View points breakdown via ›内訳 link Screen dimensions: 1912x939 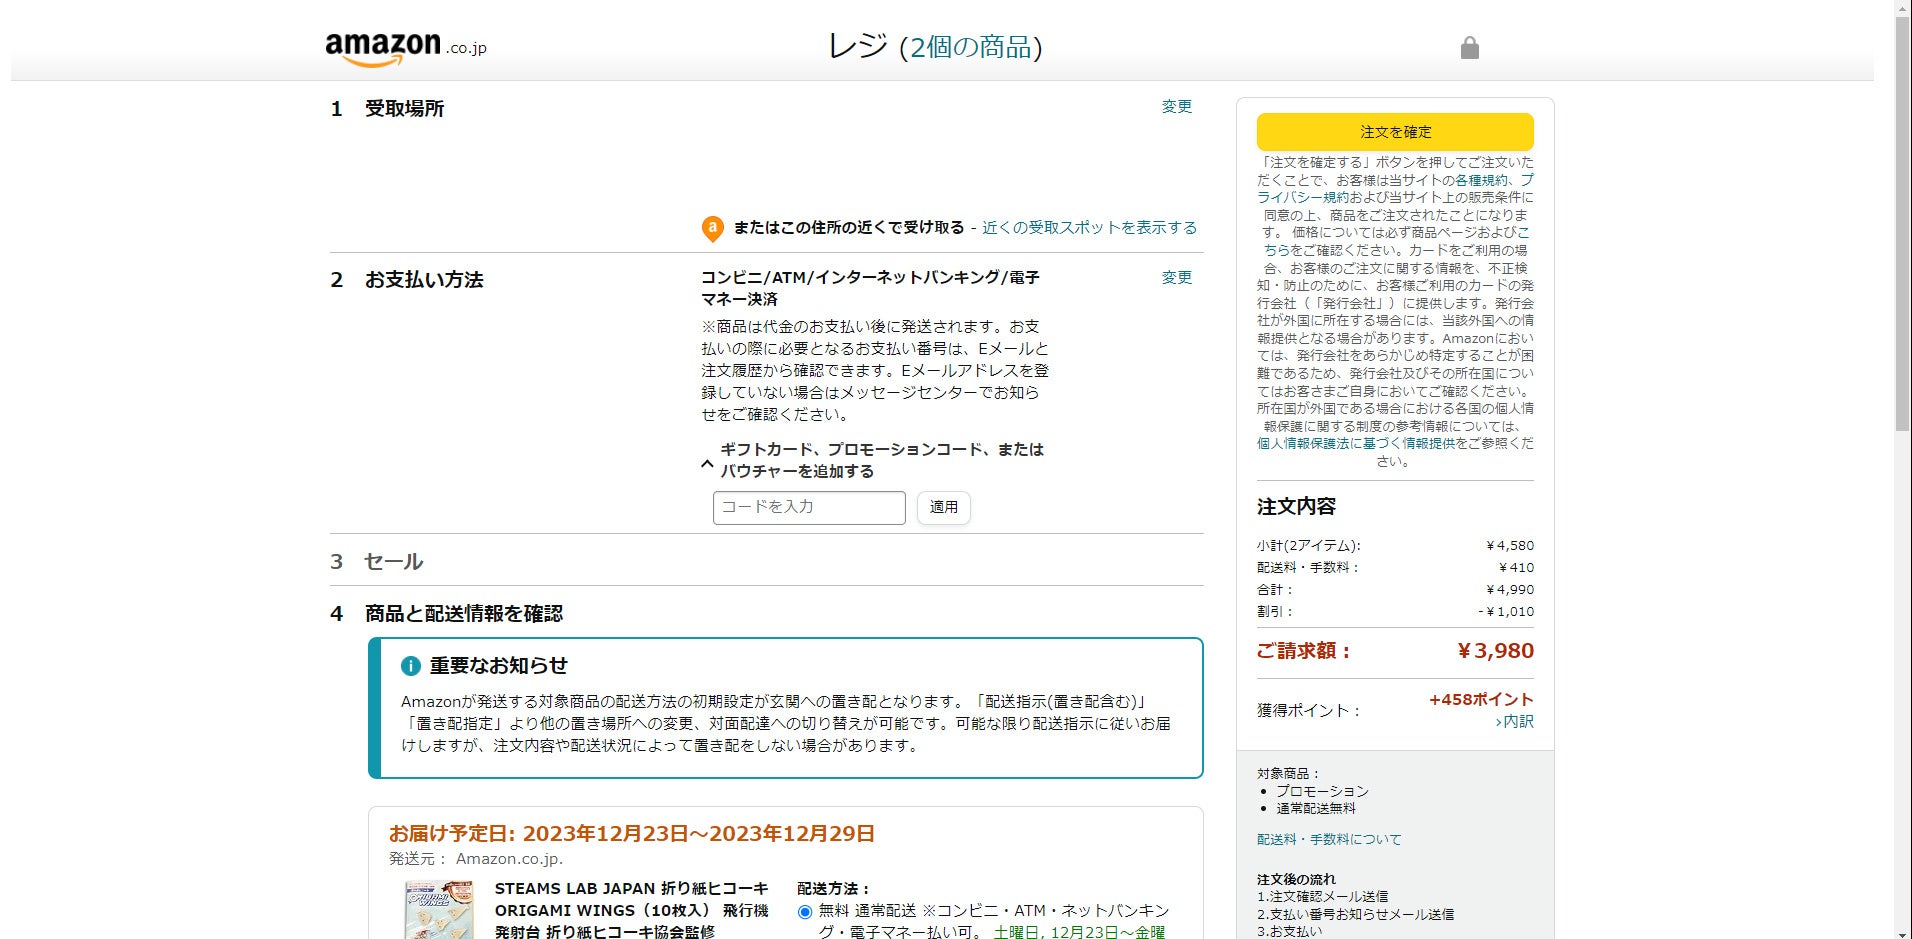(1514, 722)
